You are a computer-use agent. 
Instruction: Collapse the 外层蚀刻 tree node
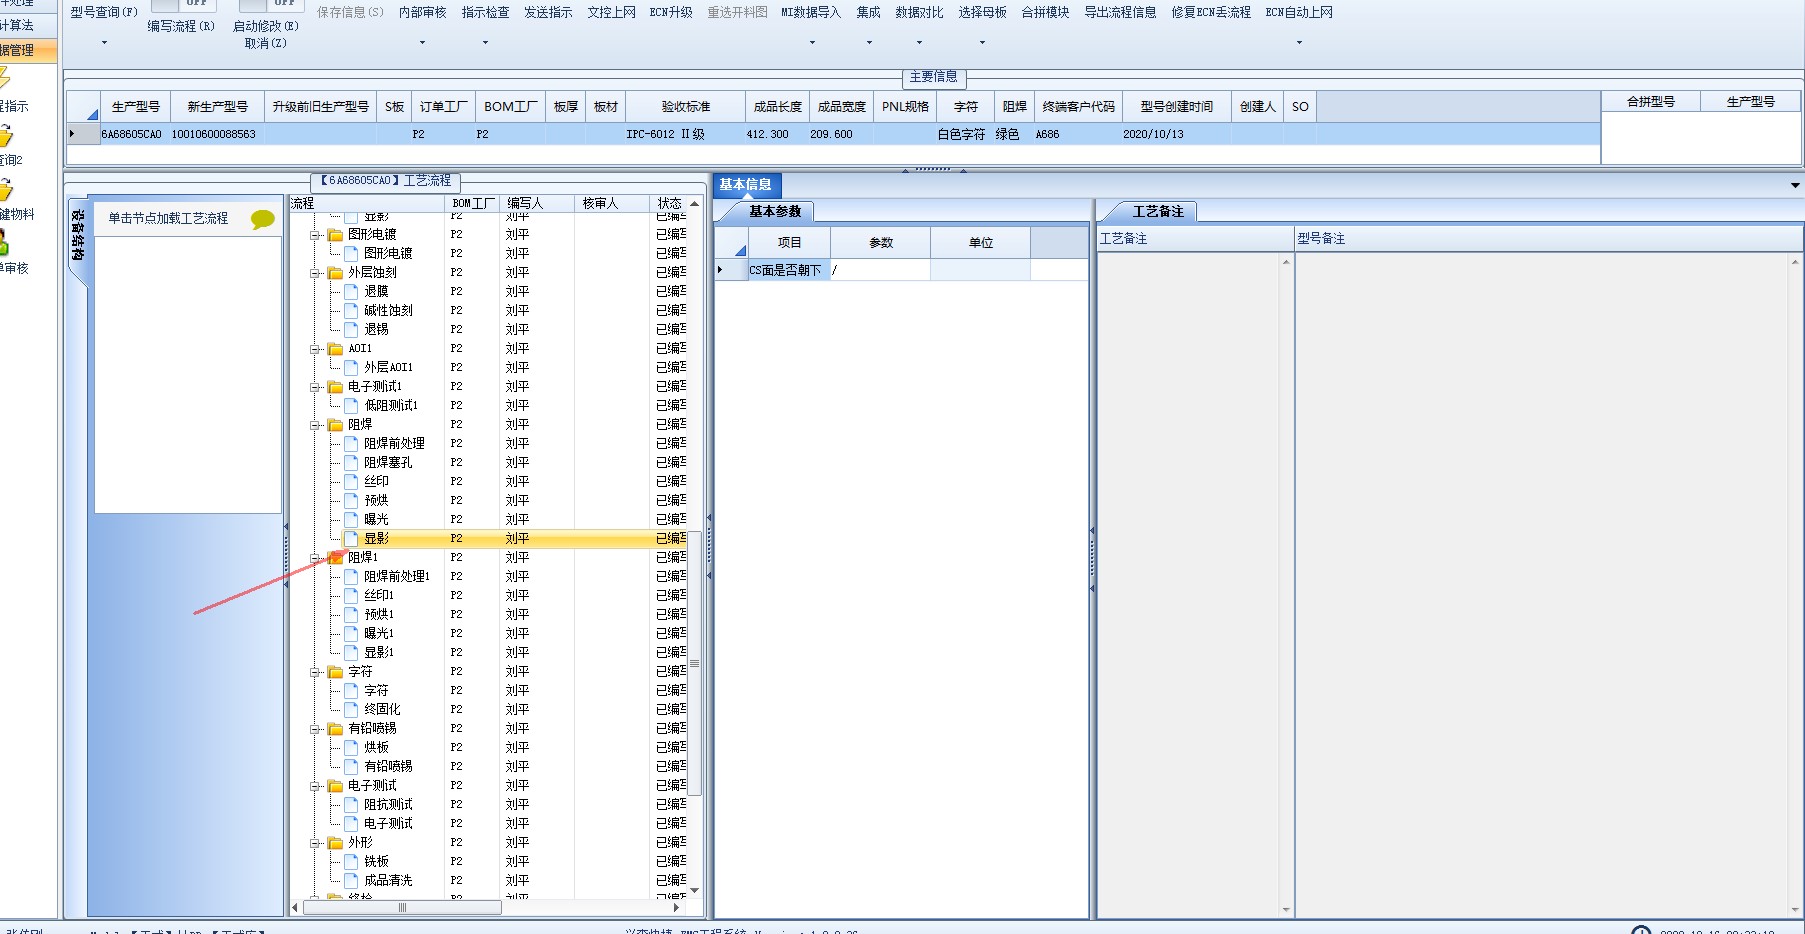pyautogui.click(x=315, y=273)
